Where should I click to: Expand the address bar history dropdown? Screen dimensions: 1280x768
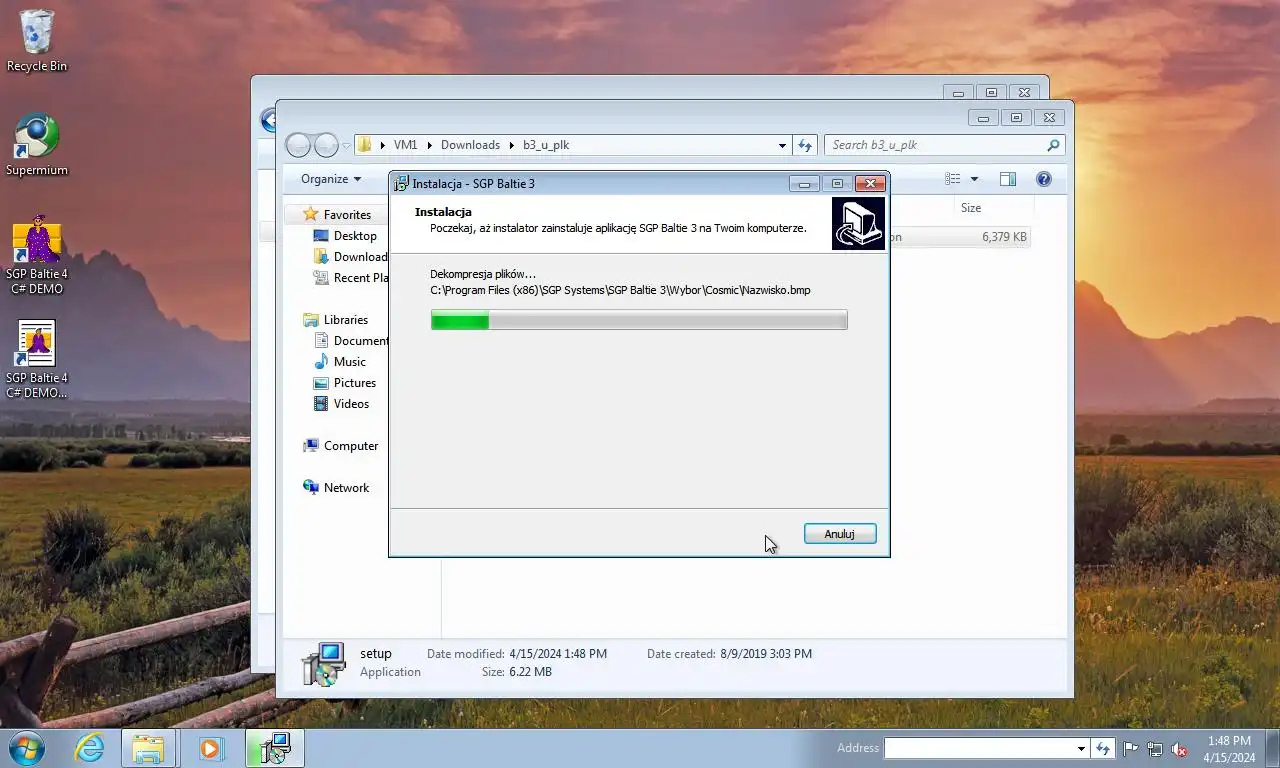point(782,145)
